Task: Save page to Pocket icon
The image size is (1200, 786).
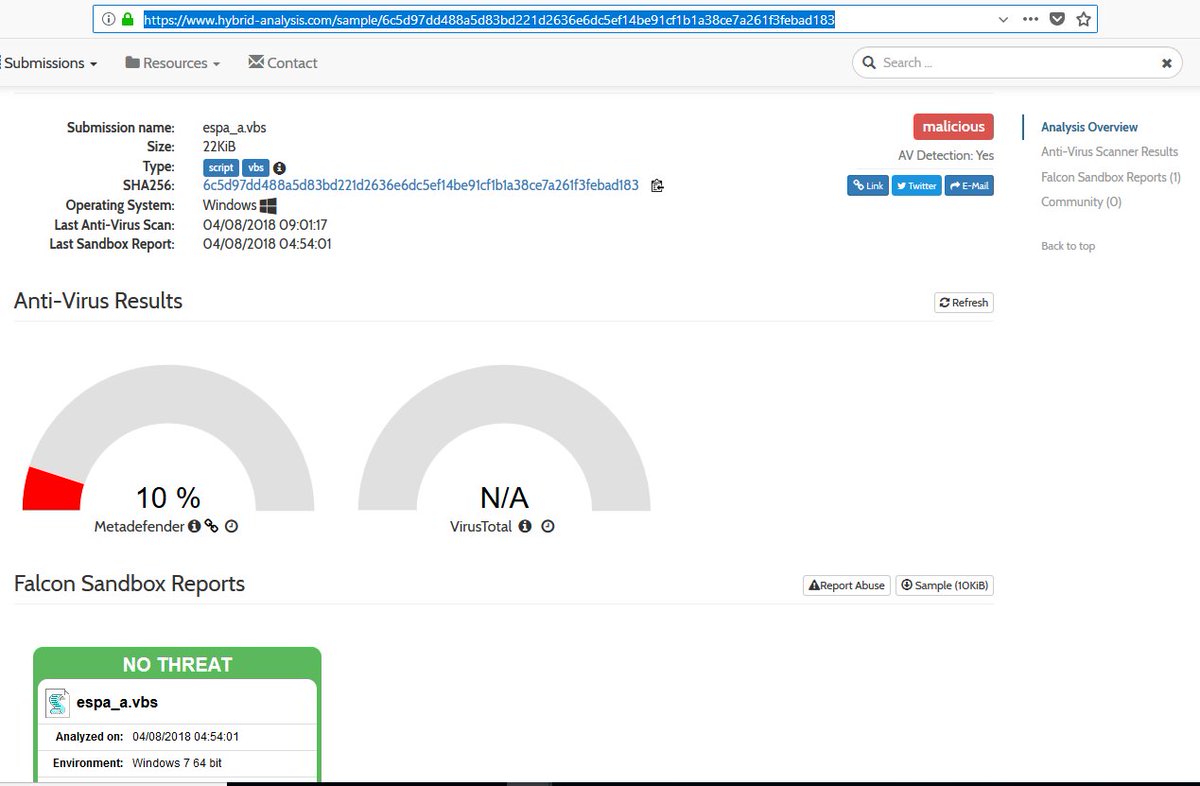Action: pos(1057,19)
